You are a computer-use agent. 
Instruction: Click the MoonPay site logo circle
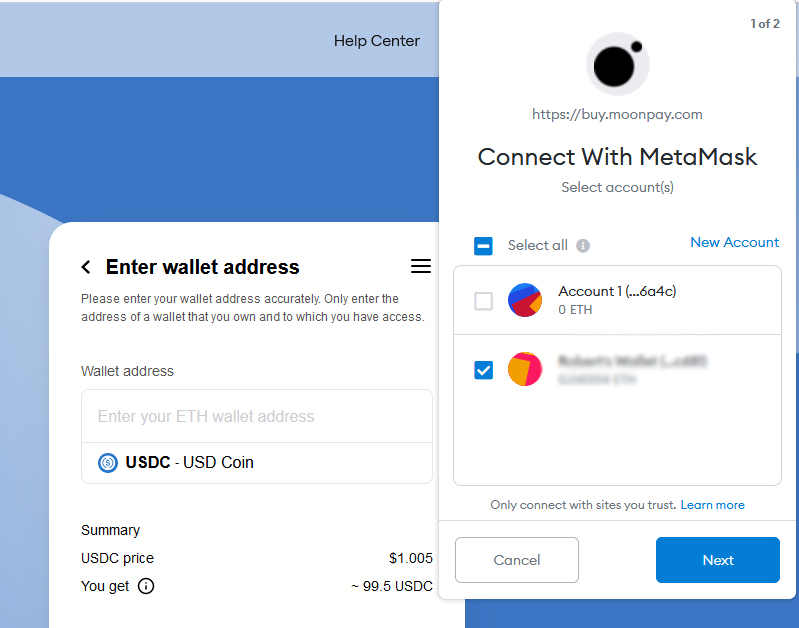[x=618, y=64]
